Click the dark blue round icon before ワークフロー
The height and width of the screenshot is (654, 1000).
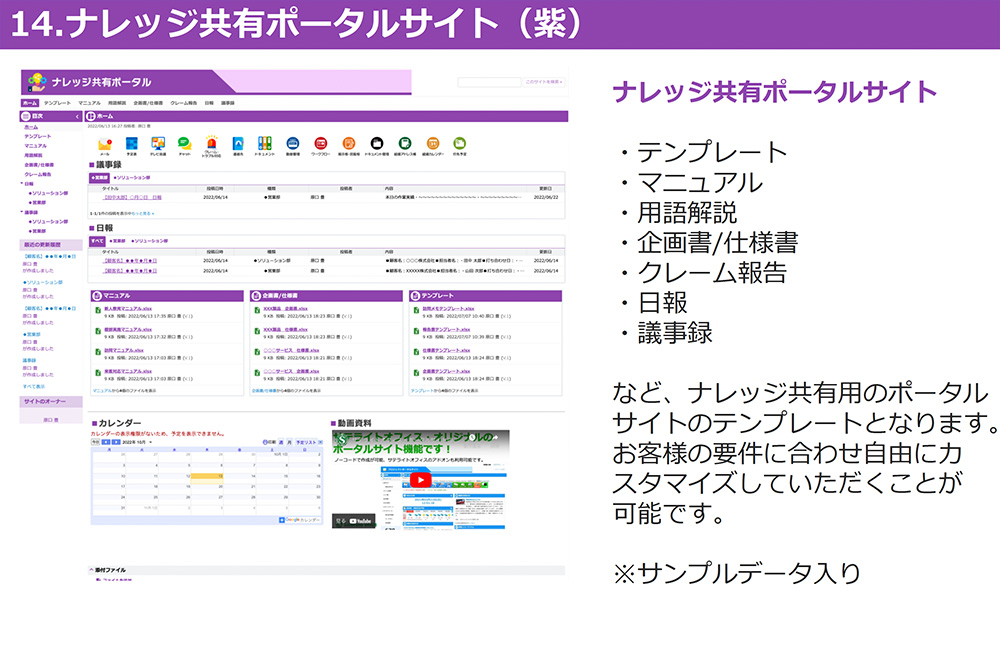pos(293,144)
